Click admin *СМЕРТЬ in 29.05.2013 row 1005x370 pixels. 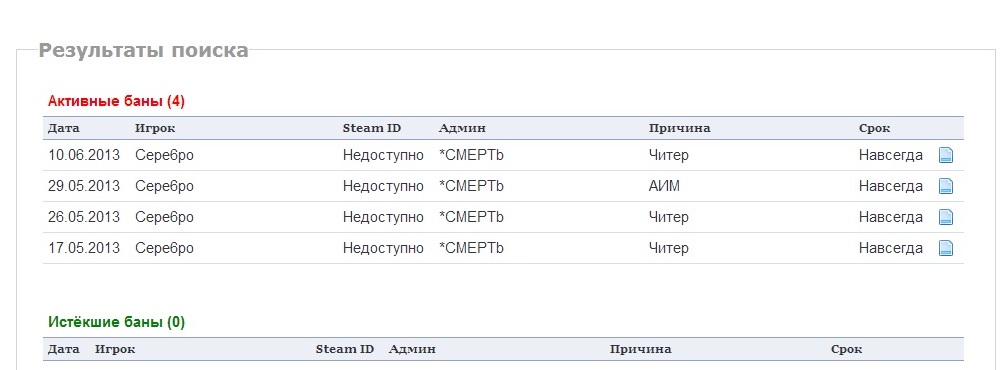click(x=471, y=186)
